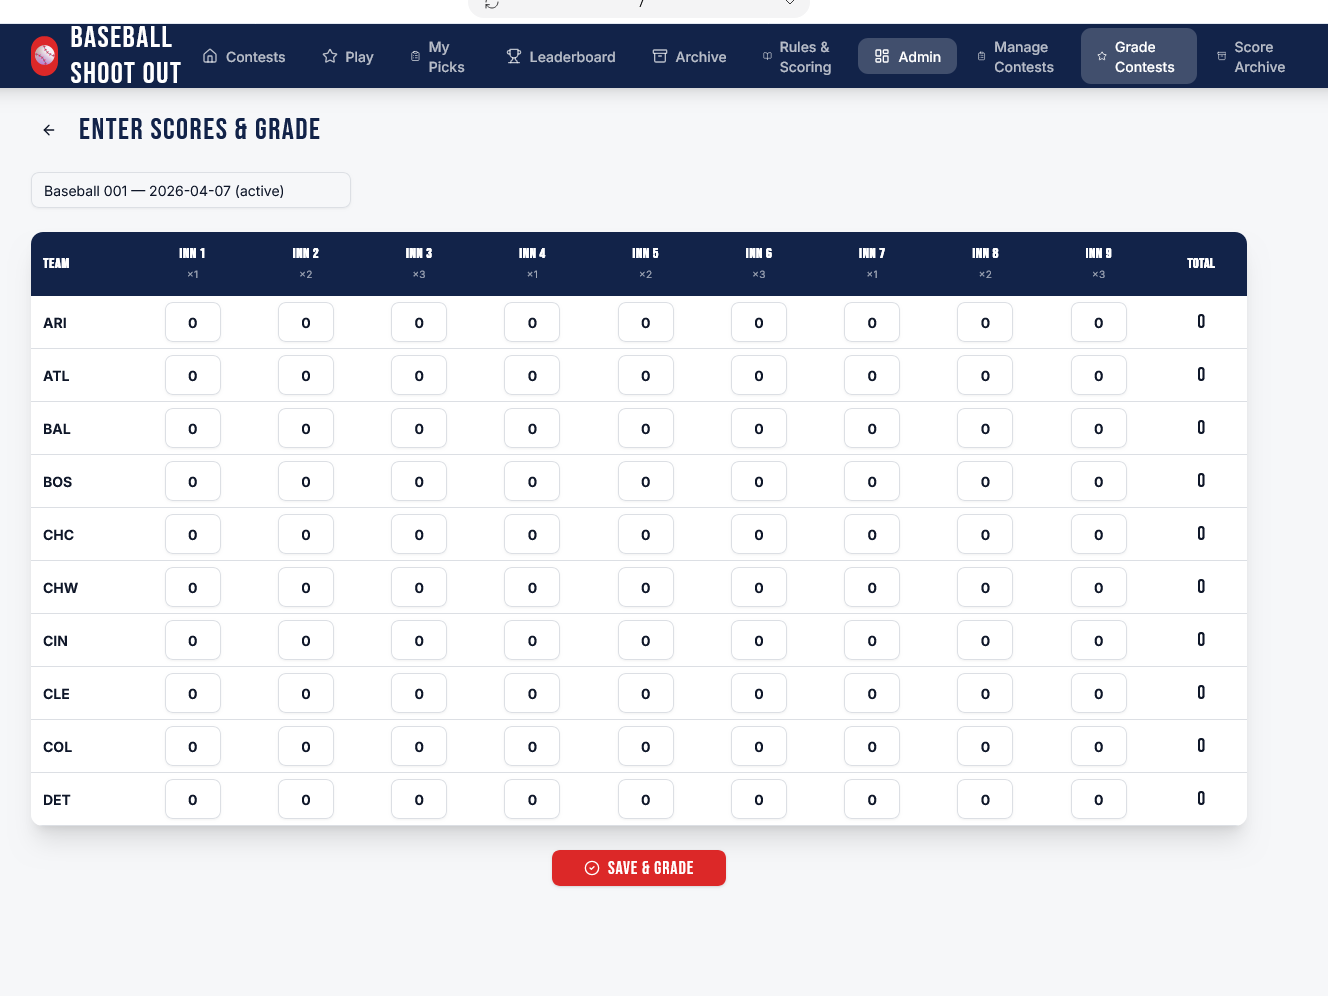1328x996 pixels.
Task: Click the Play star icon
Action: tap(330, 56)
